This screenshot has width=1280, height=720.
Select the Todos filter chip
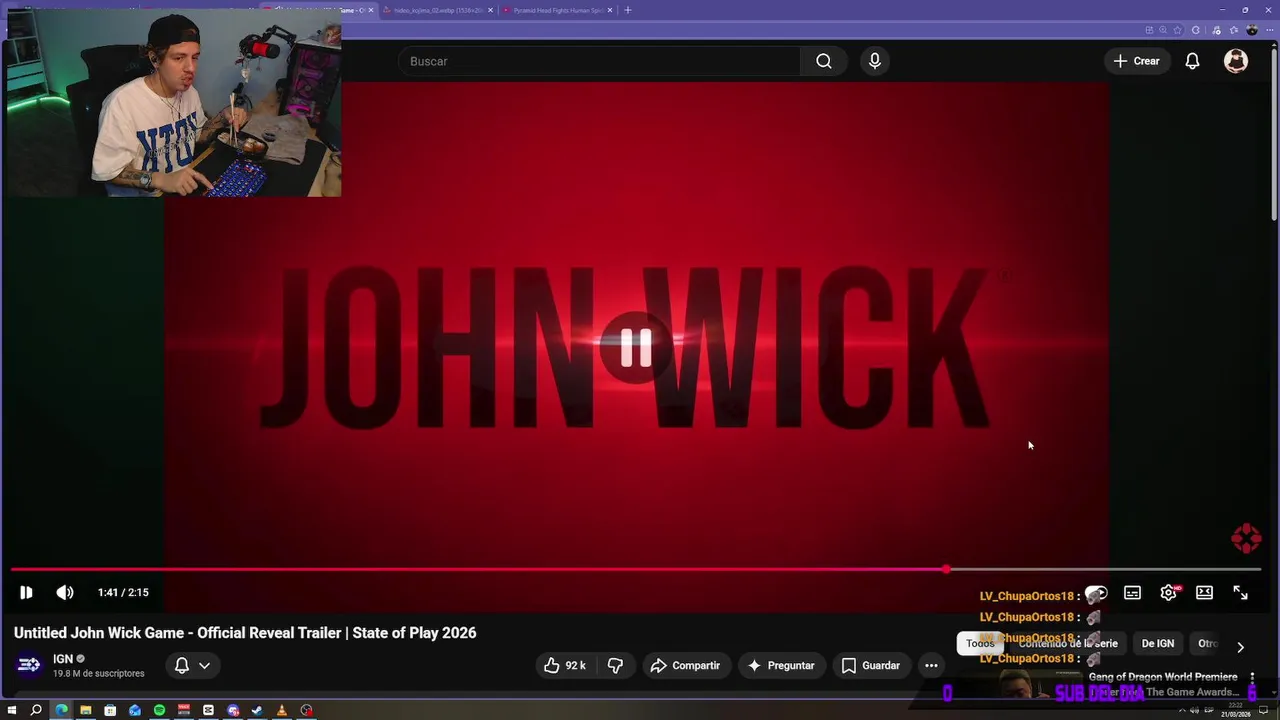click(980, 643)
